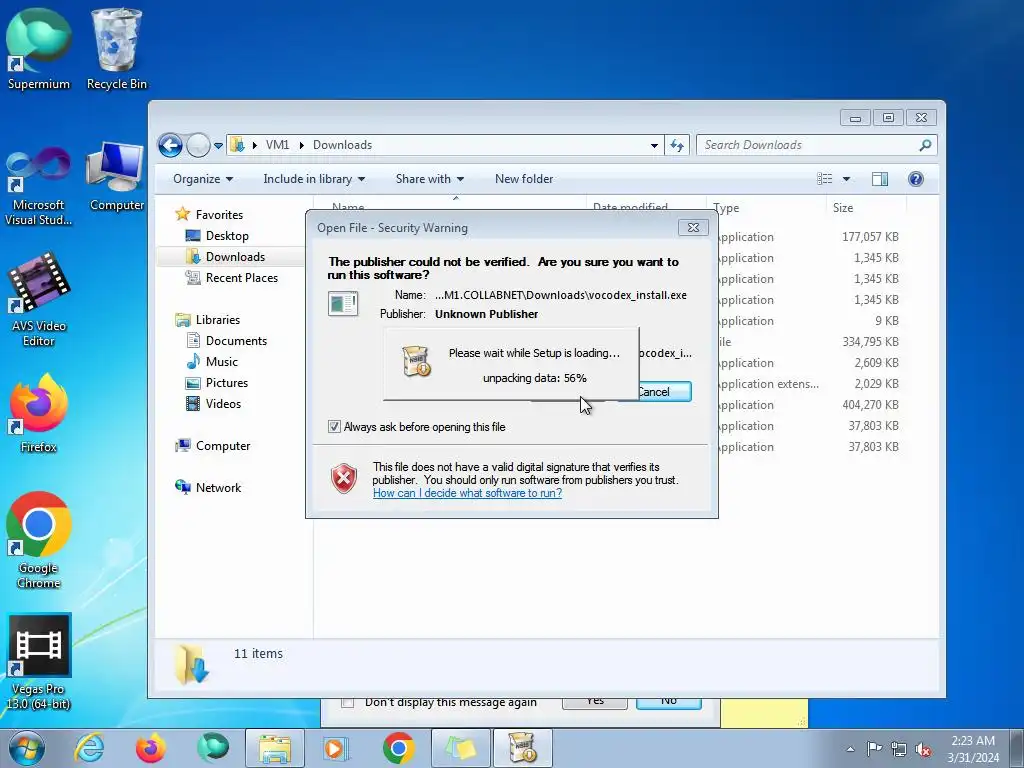Open the view options dropdown arrow
Image resolution: width=1024 pixels, height=768 pixels.
(846, 179)
